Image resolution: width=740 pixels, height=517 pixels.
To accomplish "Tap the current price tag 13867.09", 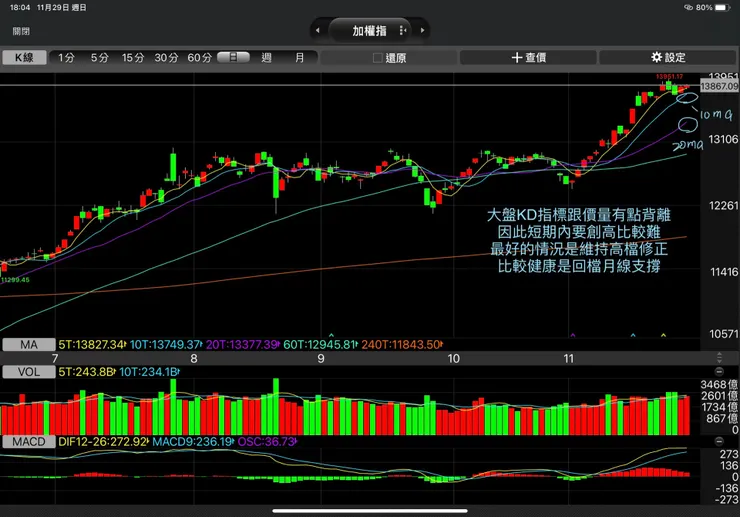I will (719, 86).
